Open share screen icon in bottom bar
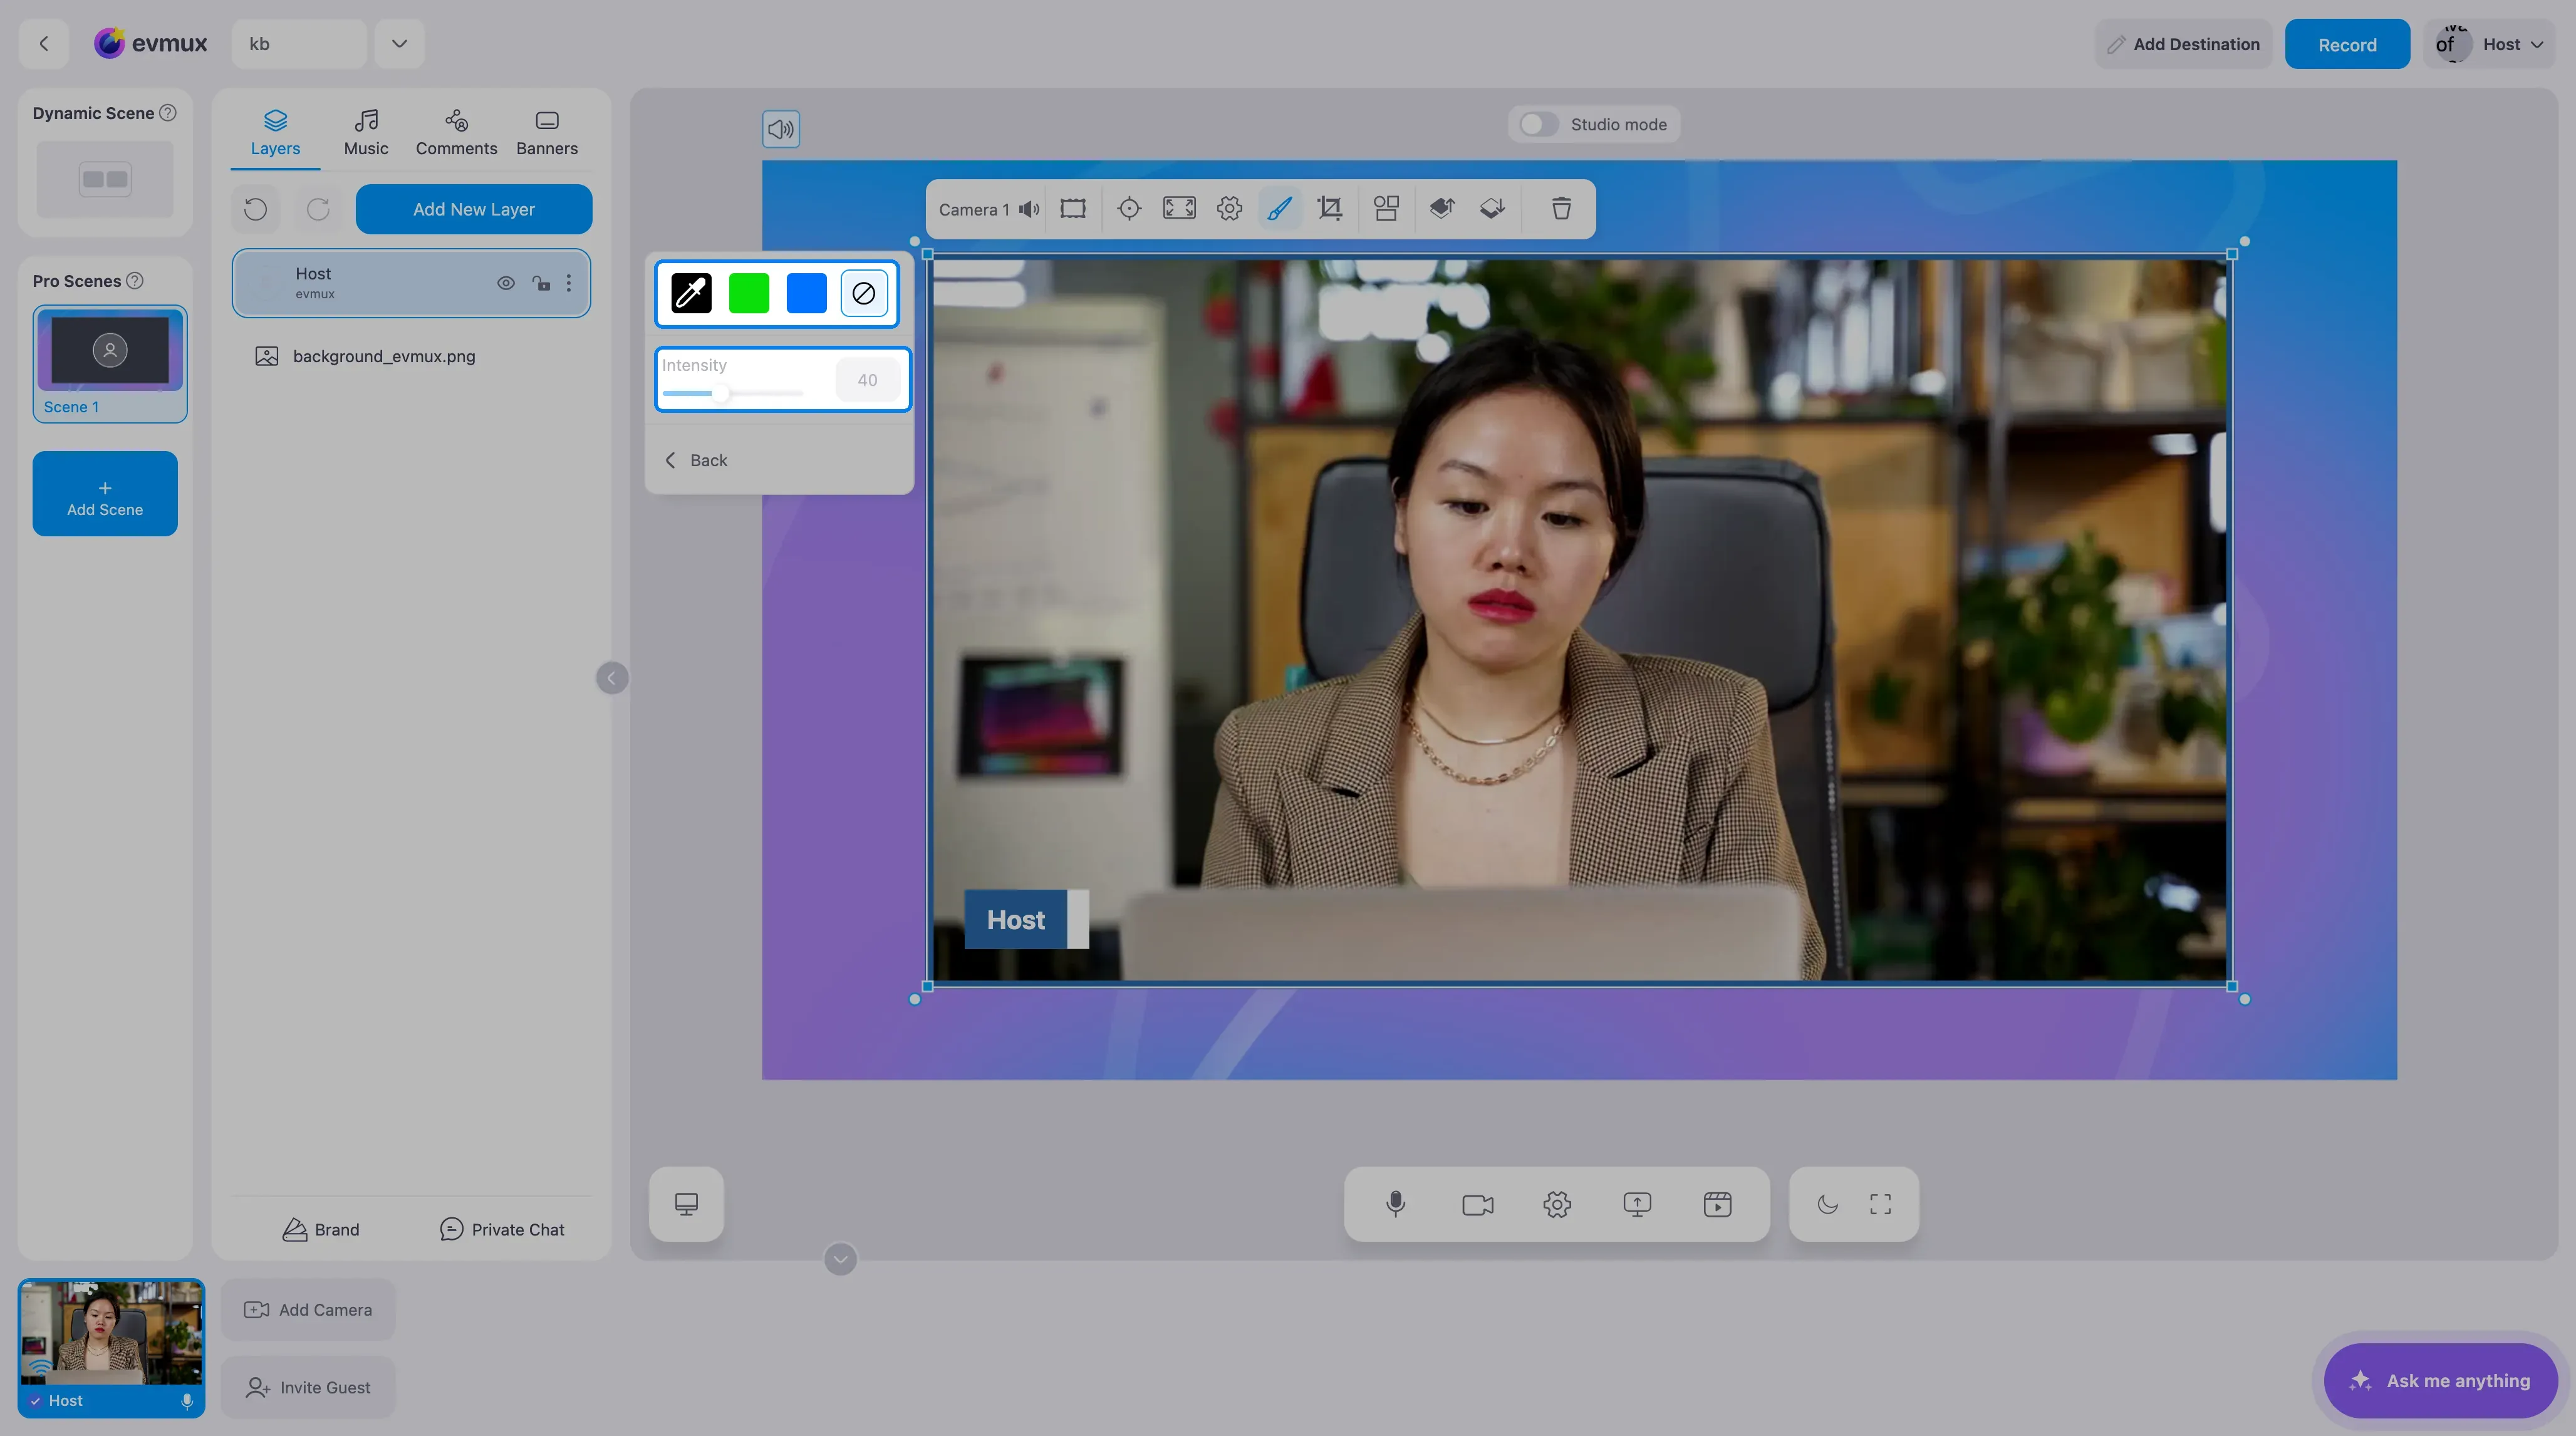The width and height of the screenshot is (2576, 1436). coord(1637,1204)
